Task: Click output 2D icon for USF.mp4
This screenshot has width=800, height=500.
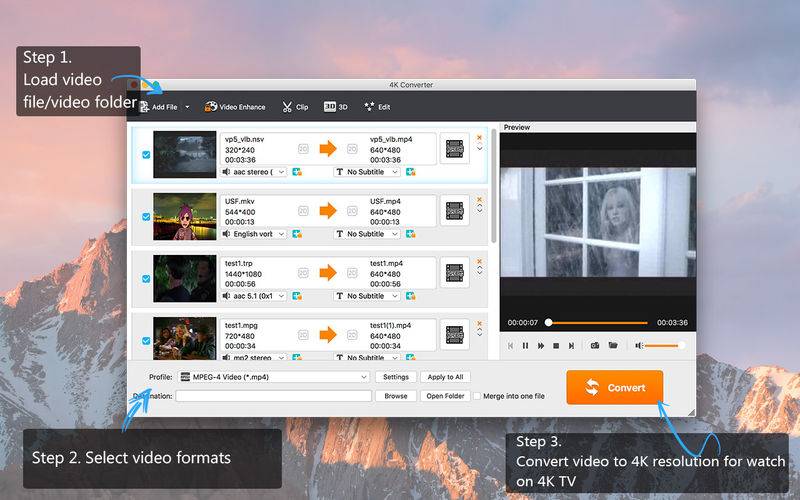Action: [x=353, y=211]
